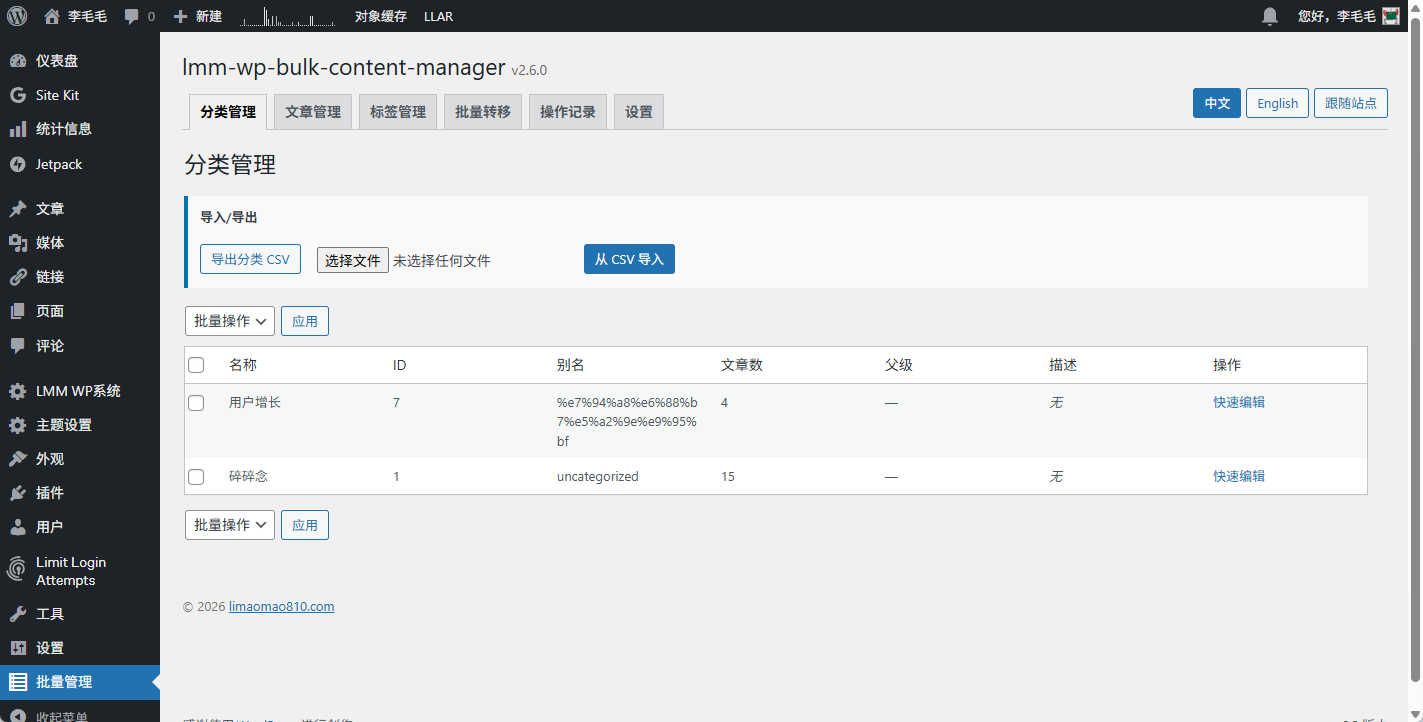Open the Jetpack sidebar icon

(17, 164)
